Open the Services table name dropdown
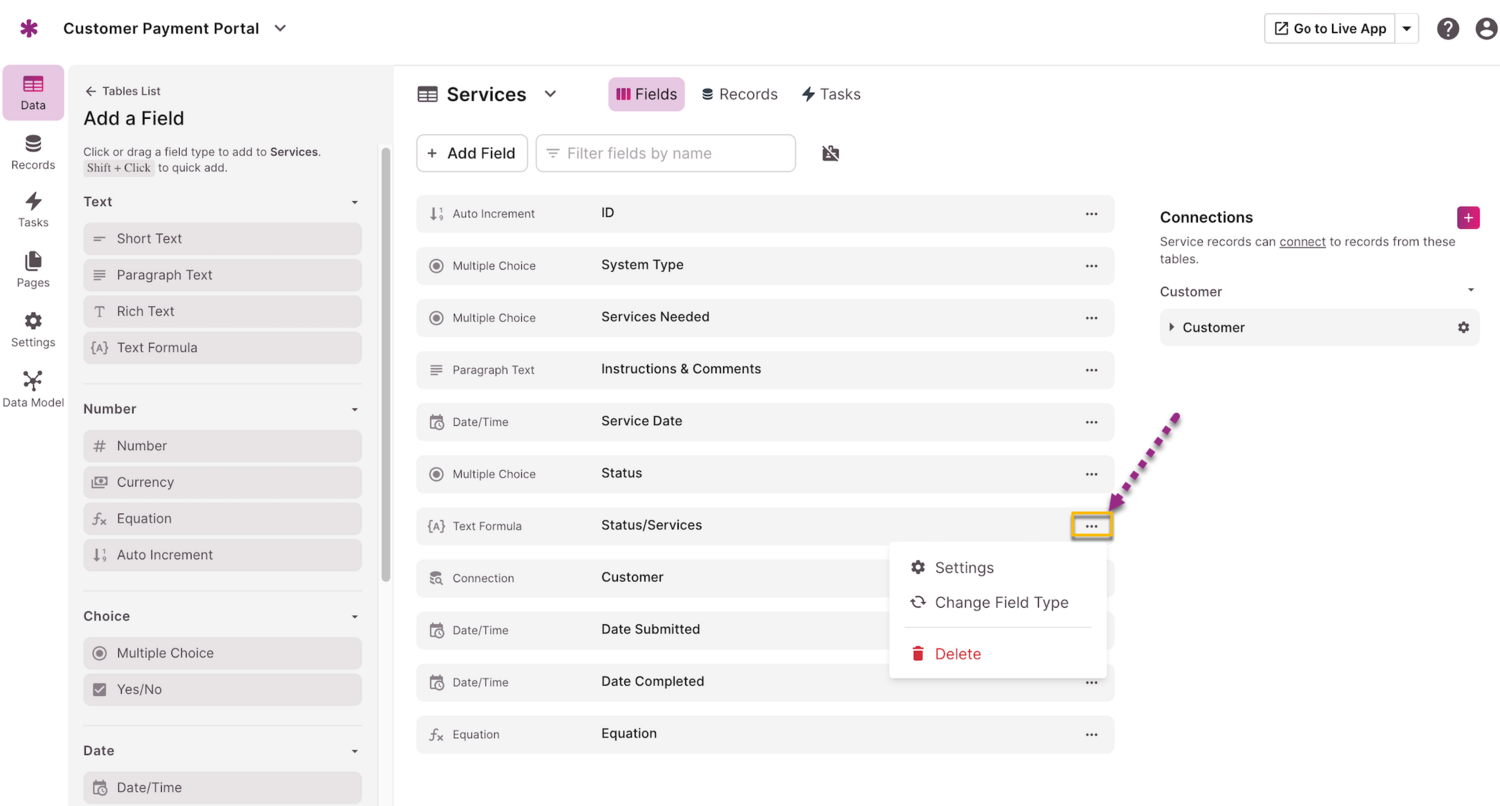Screen dimensions: 1500x806 click(x=550, y=94)
